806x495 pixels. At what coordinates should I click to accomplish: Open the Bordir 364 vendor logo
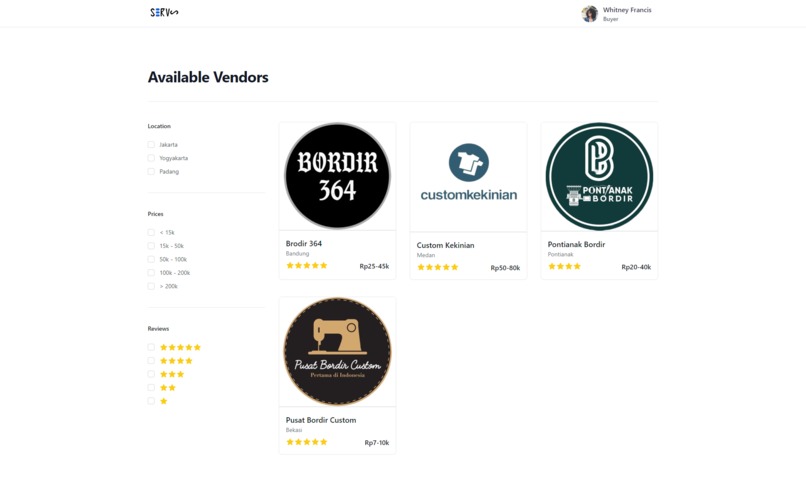[x=337, y=176]
